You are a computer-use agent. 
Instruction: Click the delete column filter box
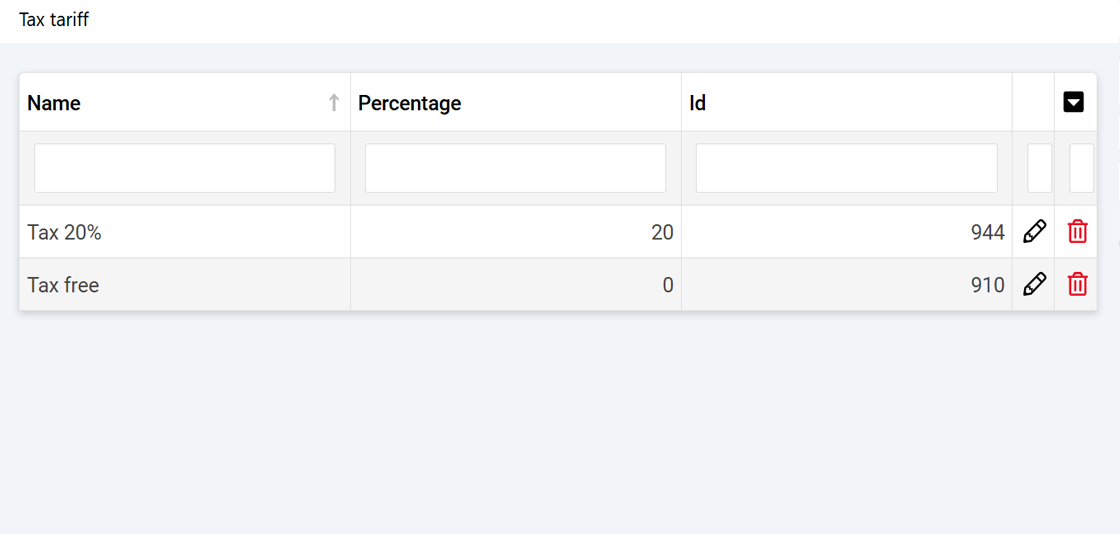pos(1081,168)
